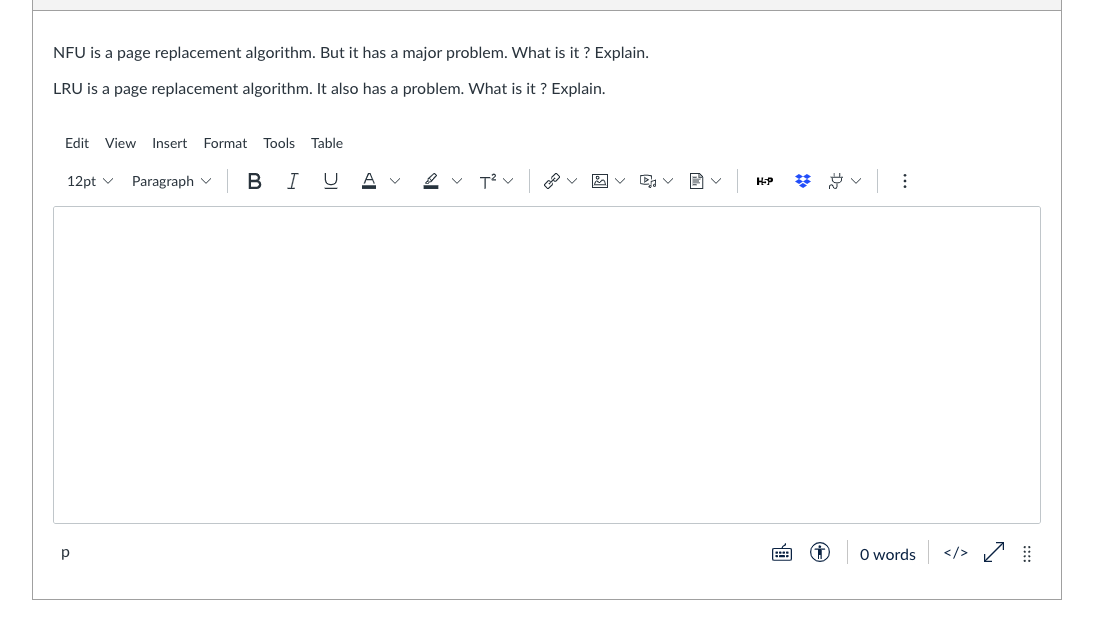Underline the selected text
Image resolution: width=1097 pixels, height=622 pixels.
coord(330,181)
